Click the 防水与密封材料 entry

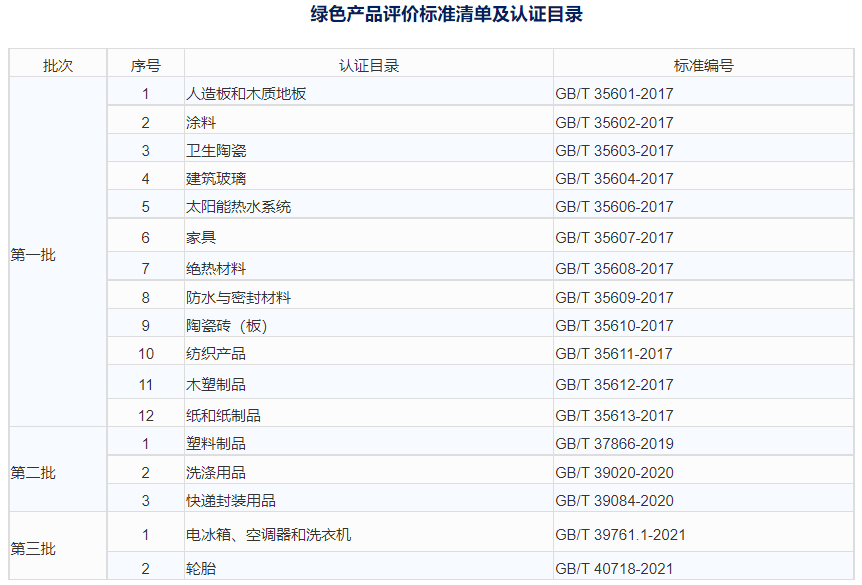[238, 298]
